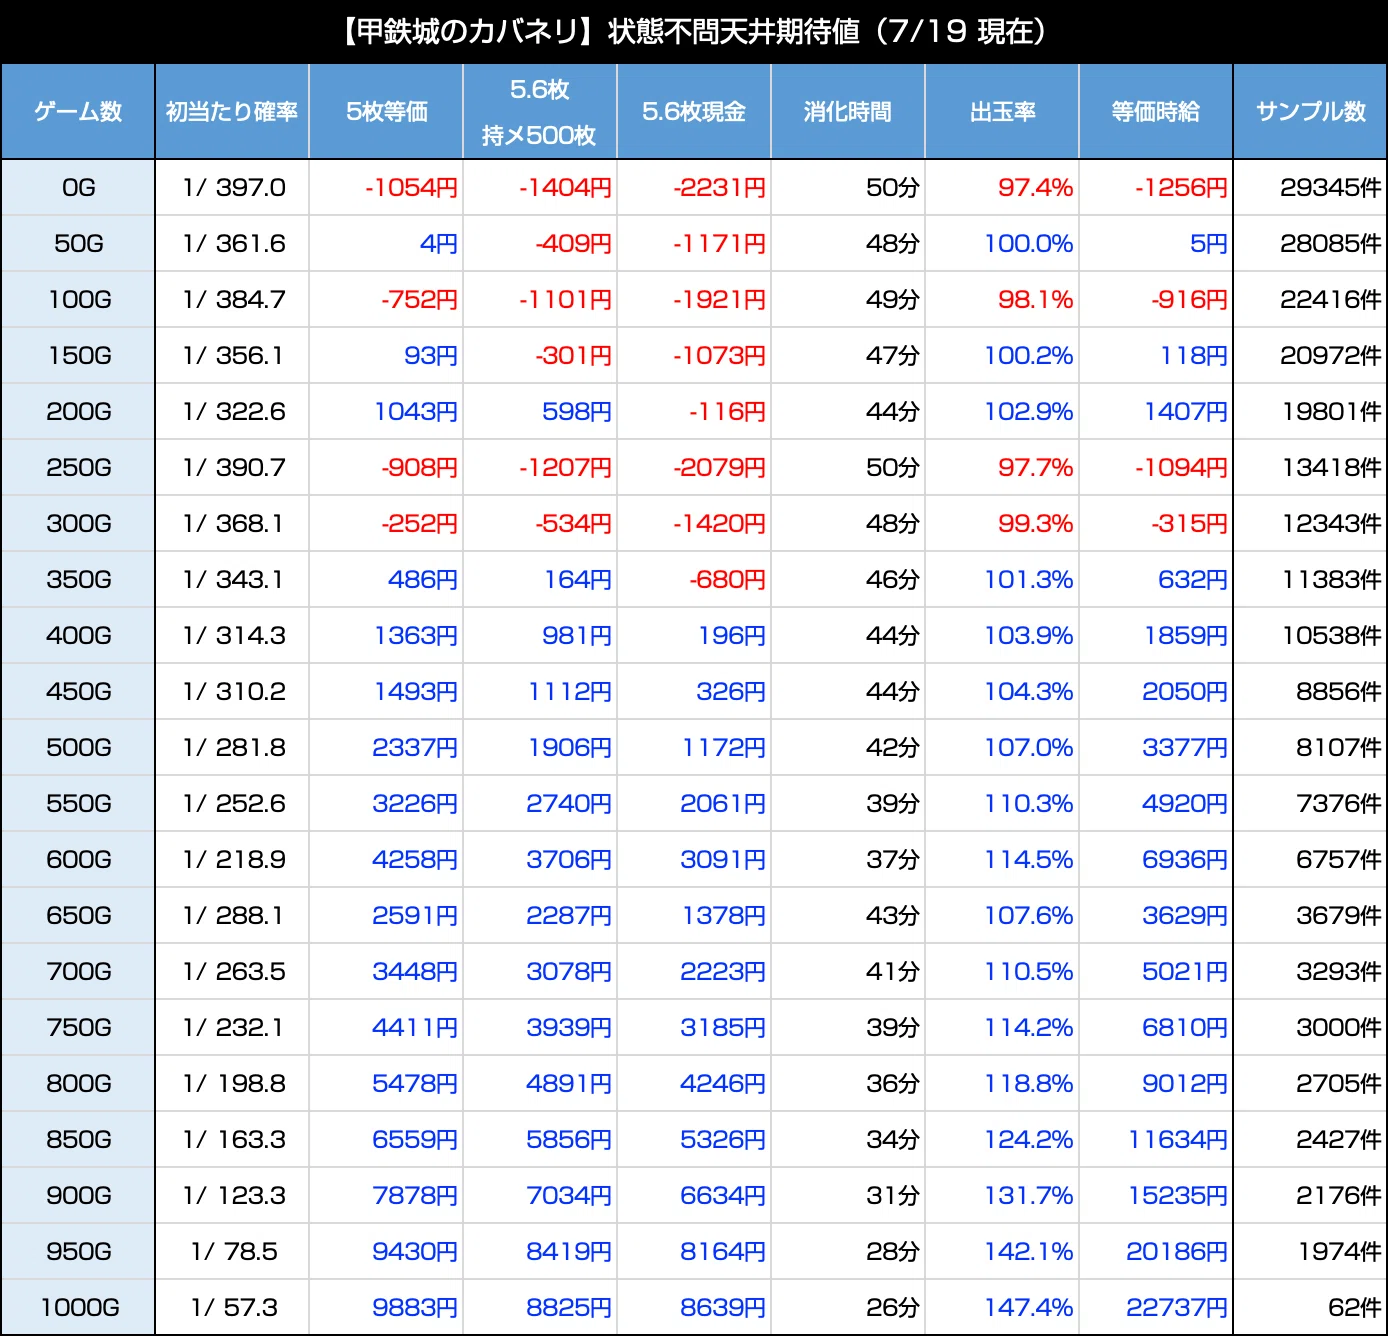
Task: Click the 等価時給 column header
Action: click(x=1156, y=112)
